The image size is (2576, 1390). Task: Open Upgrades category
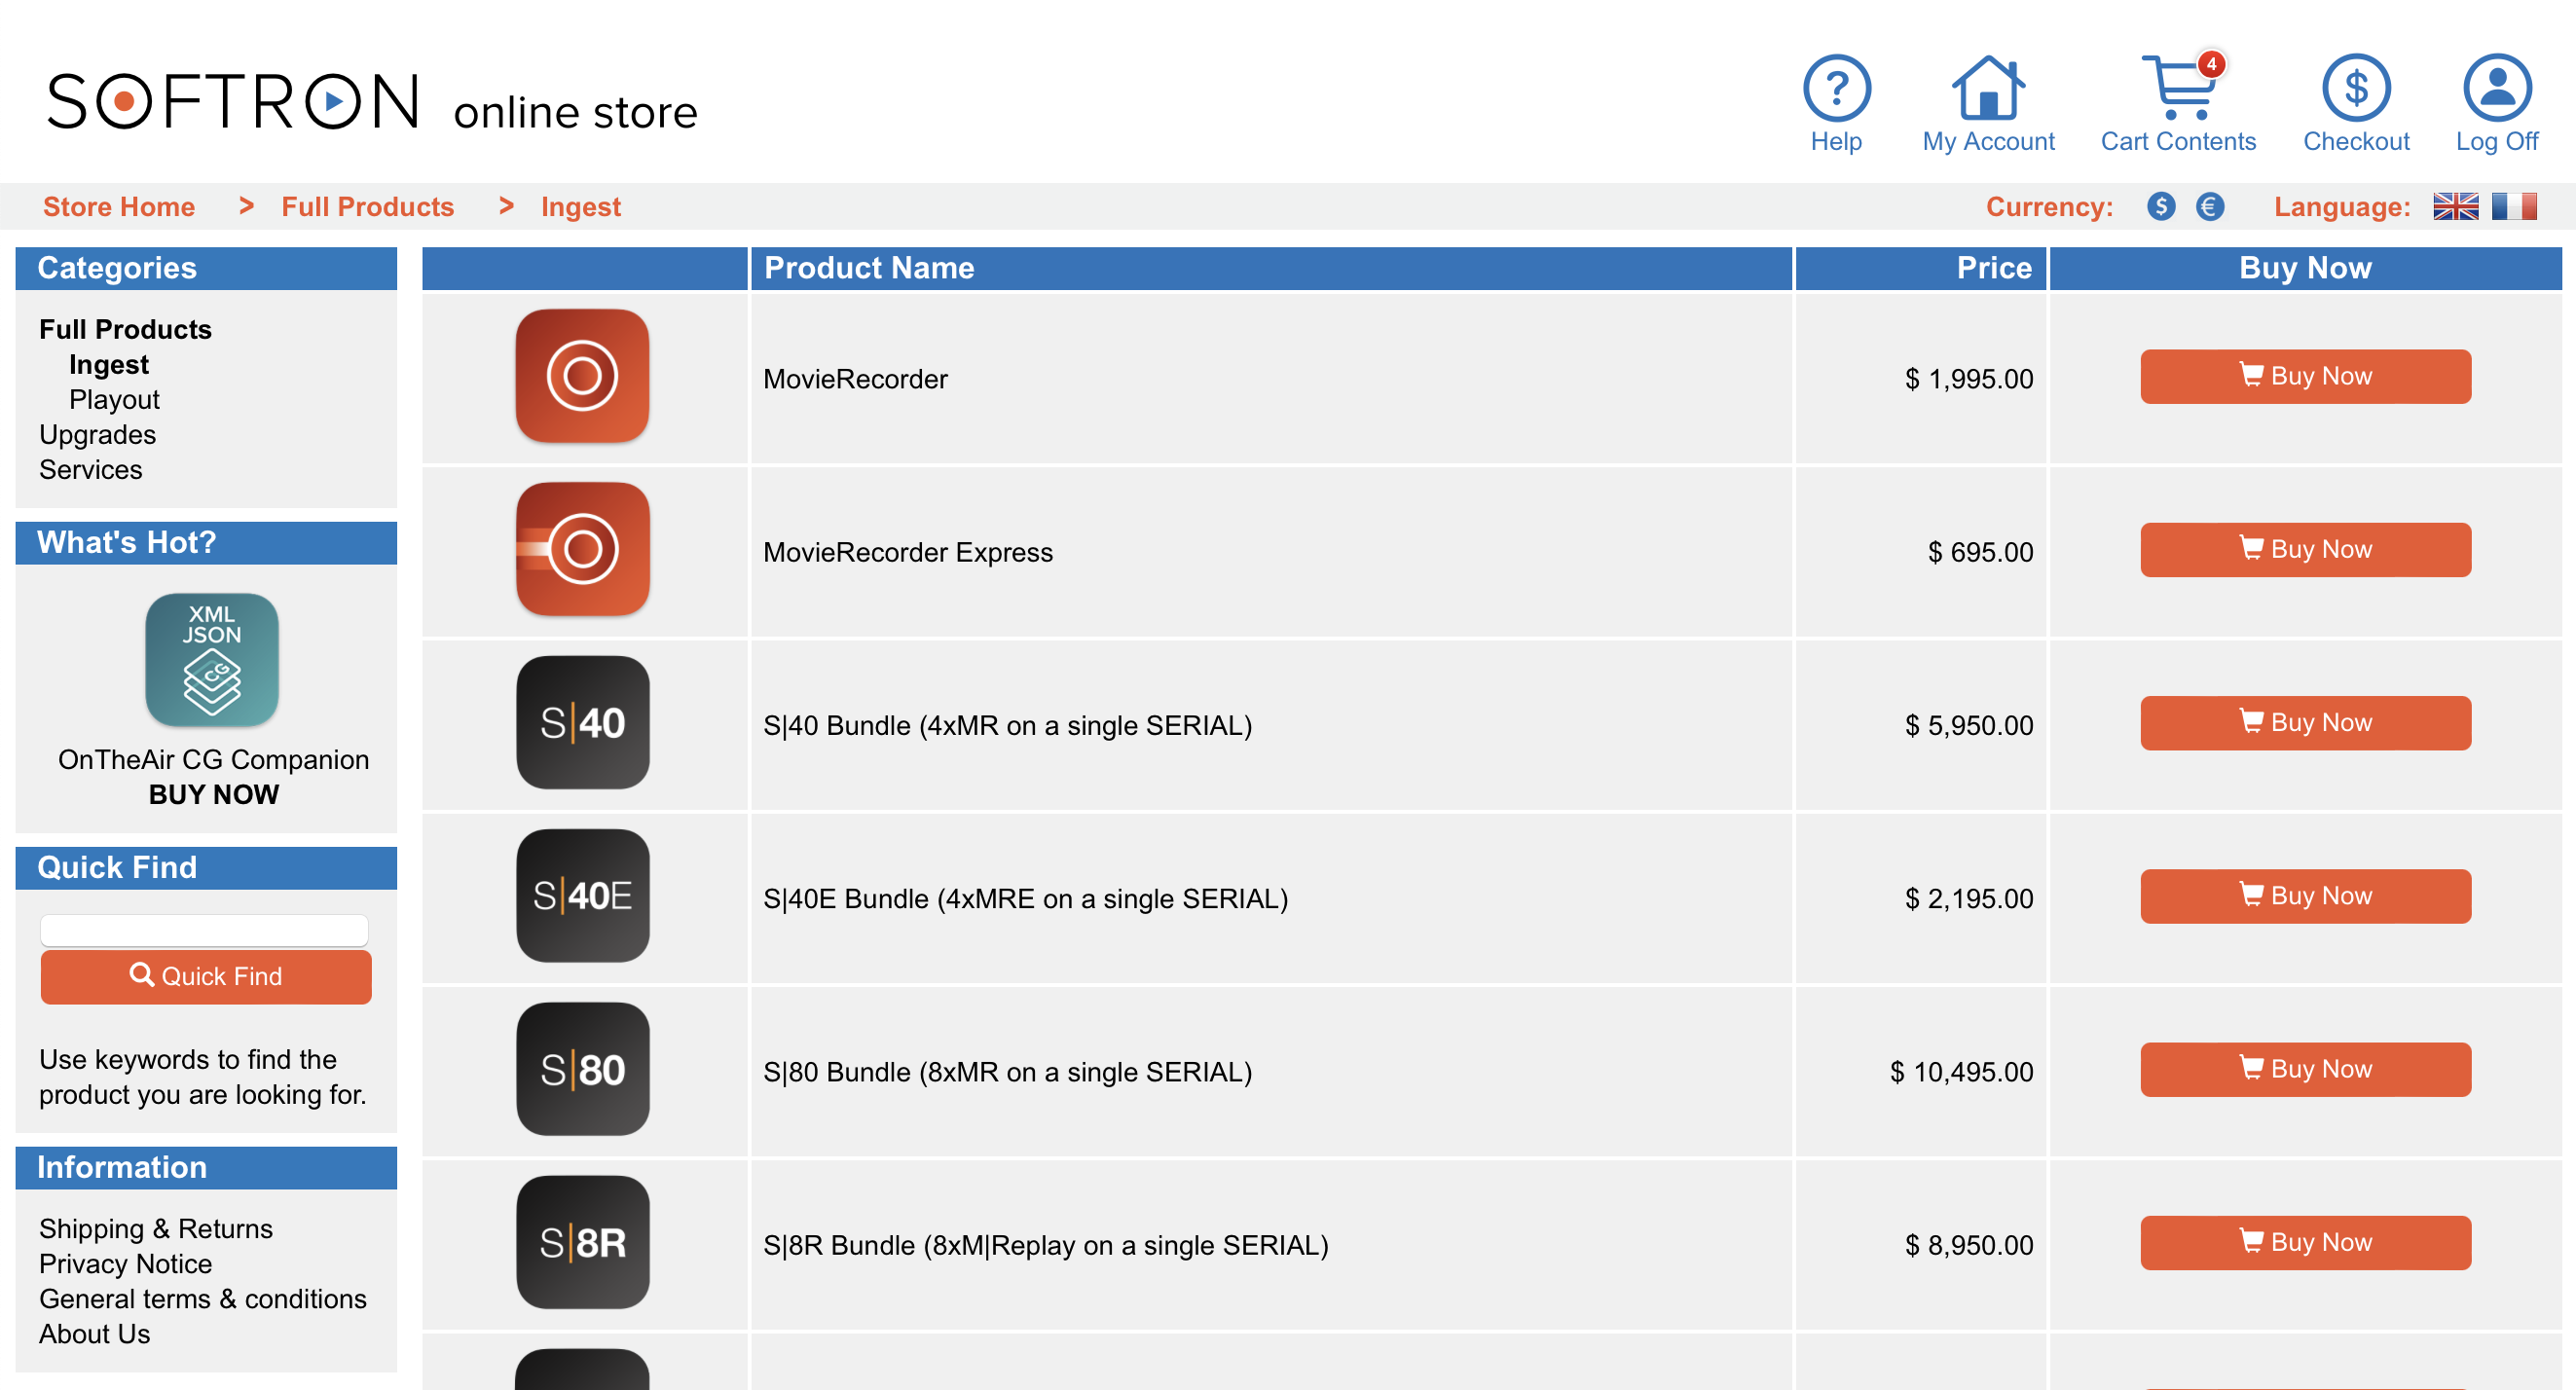(98, 434)
